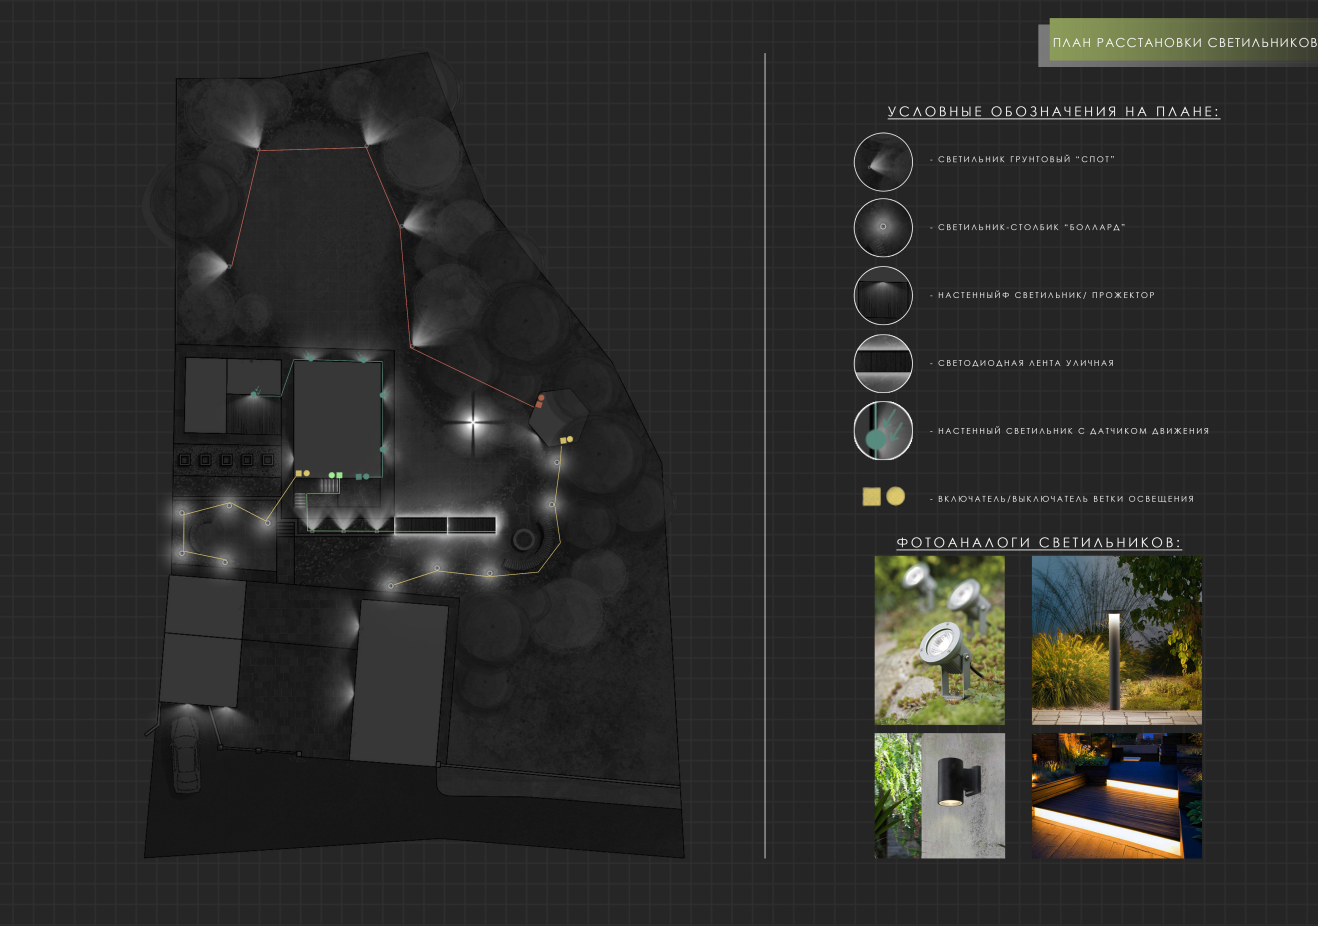
Task: Click the 'НАСТЕННЫЙФ СВЕТИЛЬНИК/ ПРОЖЕКТОР' label
Action: coord(1046,295)
